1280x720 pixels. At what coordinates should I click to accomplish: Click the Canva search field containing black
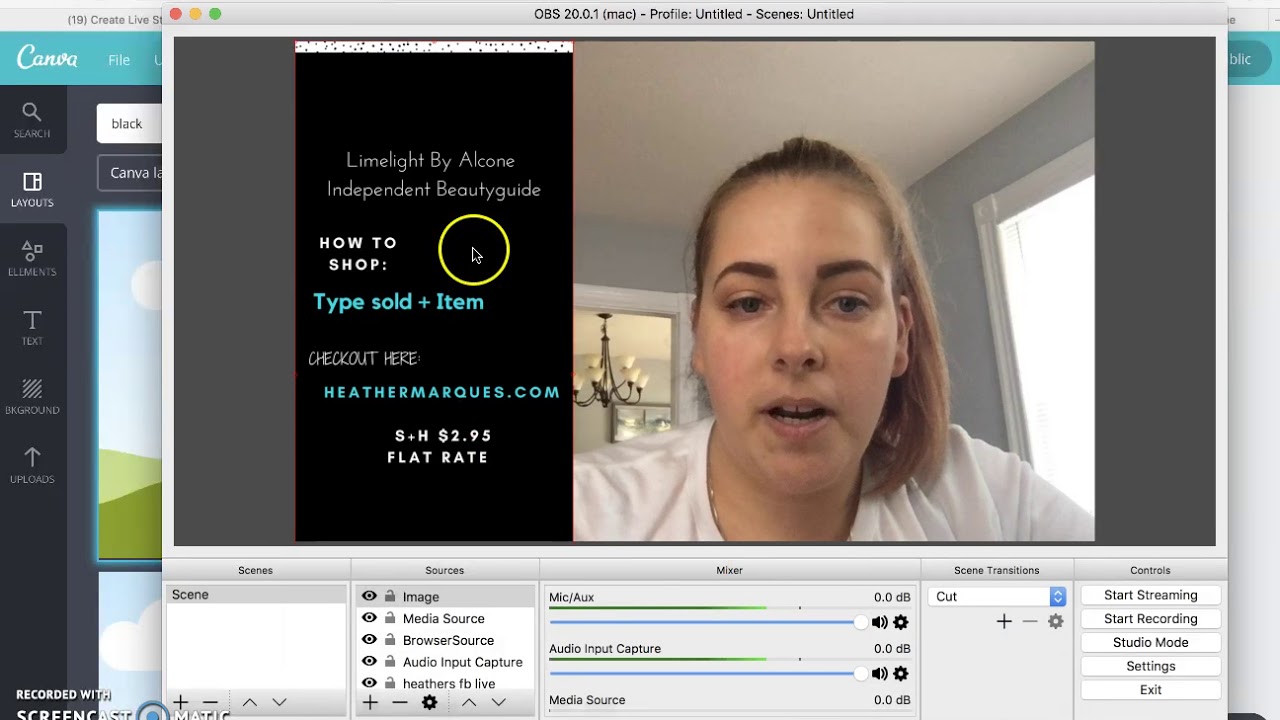click(130, 124)
